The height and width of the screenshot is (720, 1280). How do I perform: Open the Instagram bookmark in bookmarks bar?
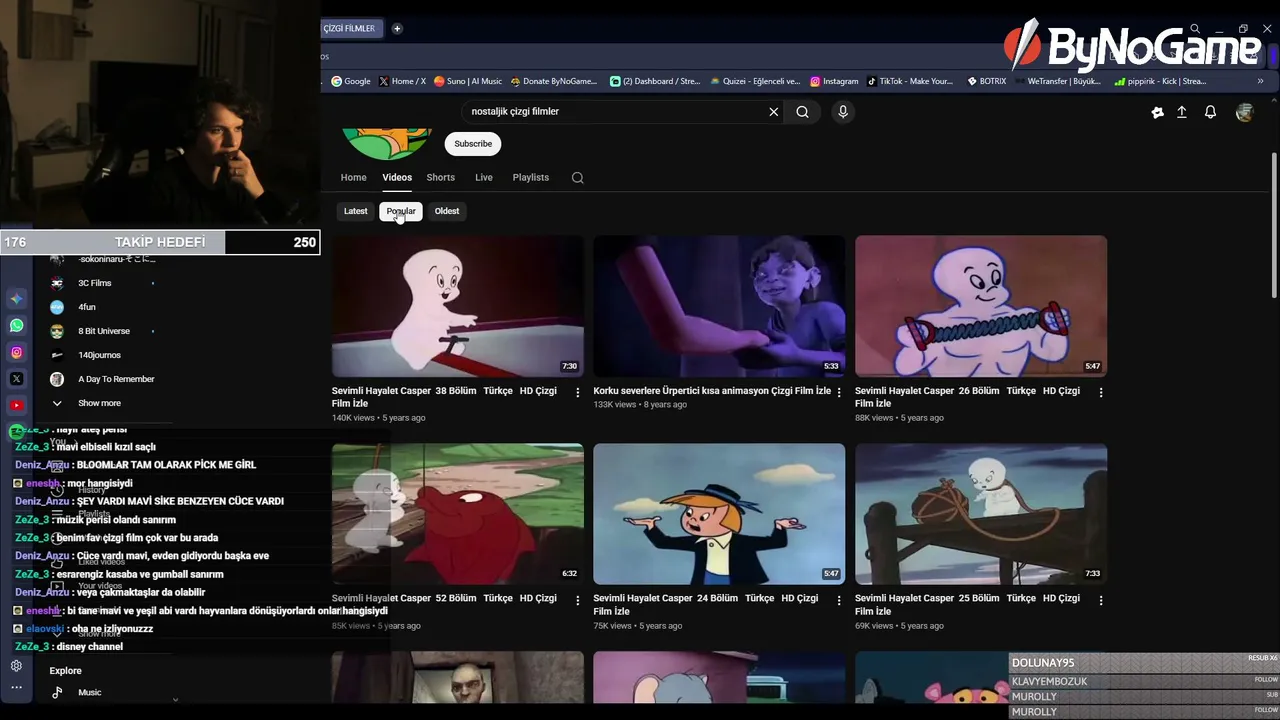point(835,81)
